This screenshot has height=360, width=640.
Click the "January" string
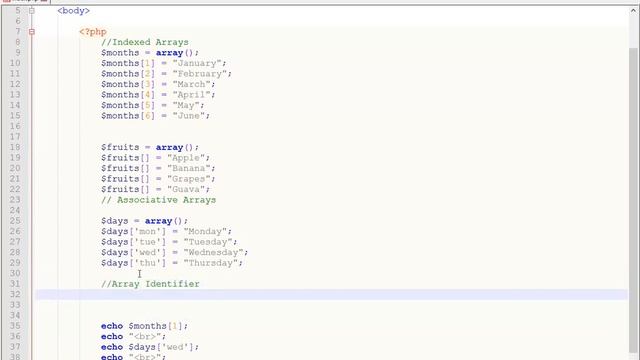197,63
